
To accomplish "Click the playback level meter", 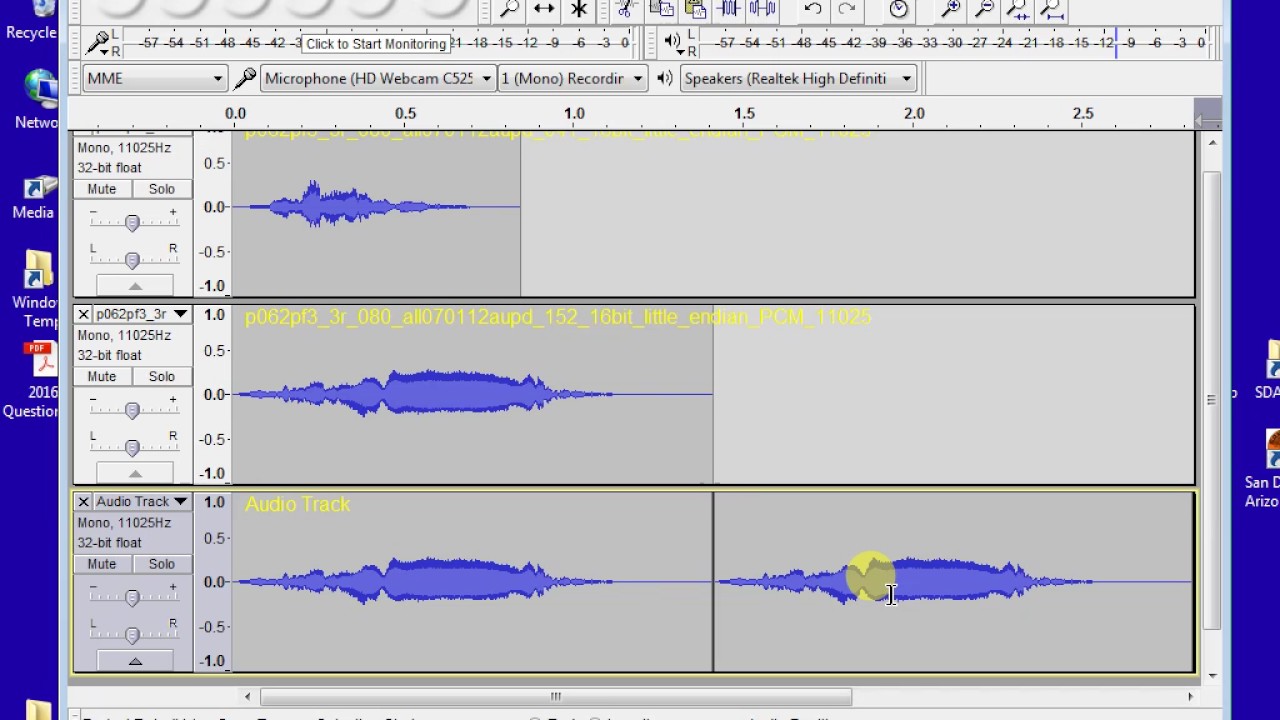I will (x=953, y=43).
